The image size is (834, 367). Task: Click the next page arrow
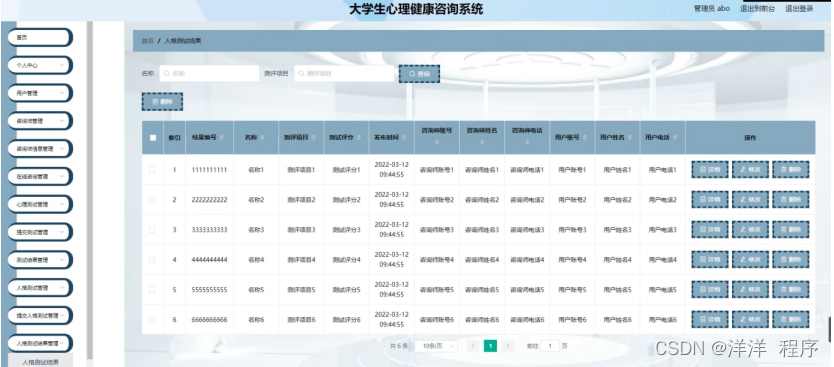point(507,346)
